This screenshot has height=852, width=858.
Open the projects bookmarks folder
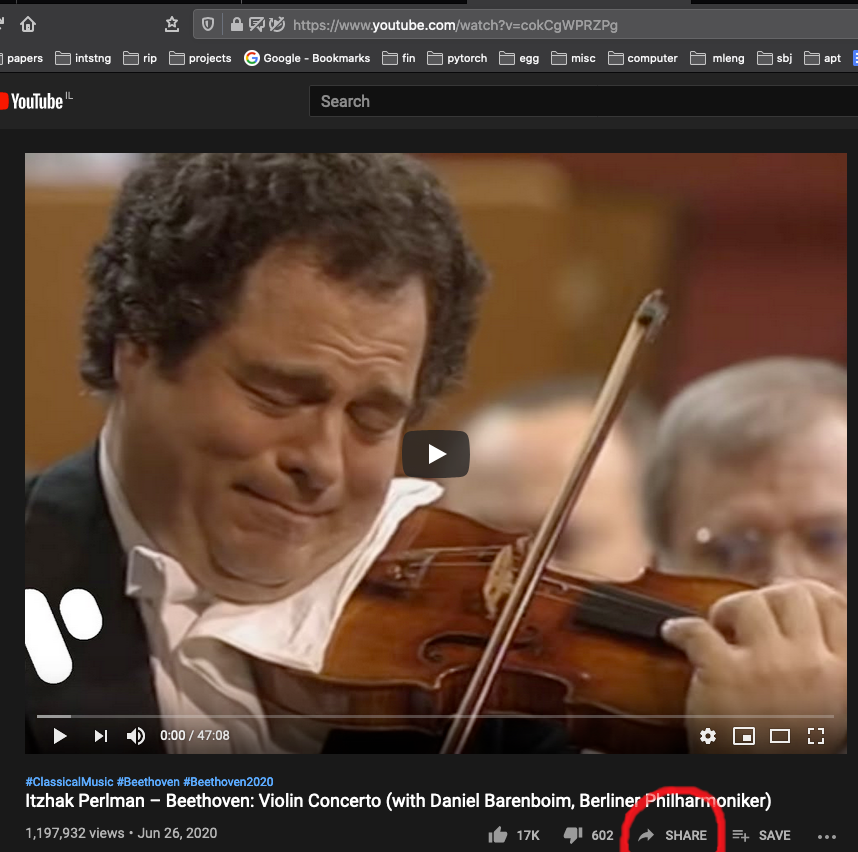pyautogui.click(x=200, y=58)
